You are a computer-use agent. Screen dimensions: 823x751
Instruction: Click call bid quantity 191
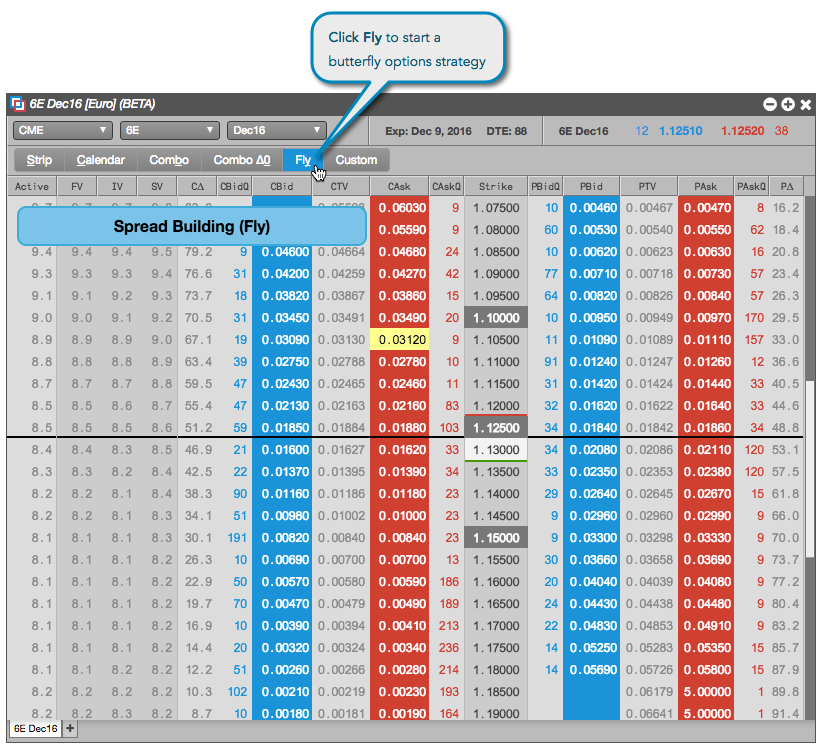[x=237, y=538]
